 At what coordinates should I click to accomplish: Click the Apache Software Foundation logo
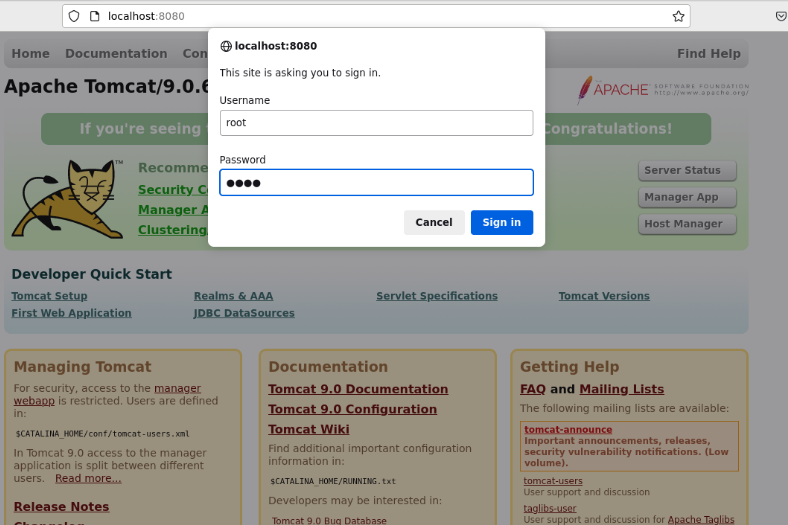pyautogui.click(x=663, y=89)
